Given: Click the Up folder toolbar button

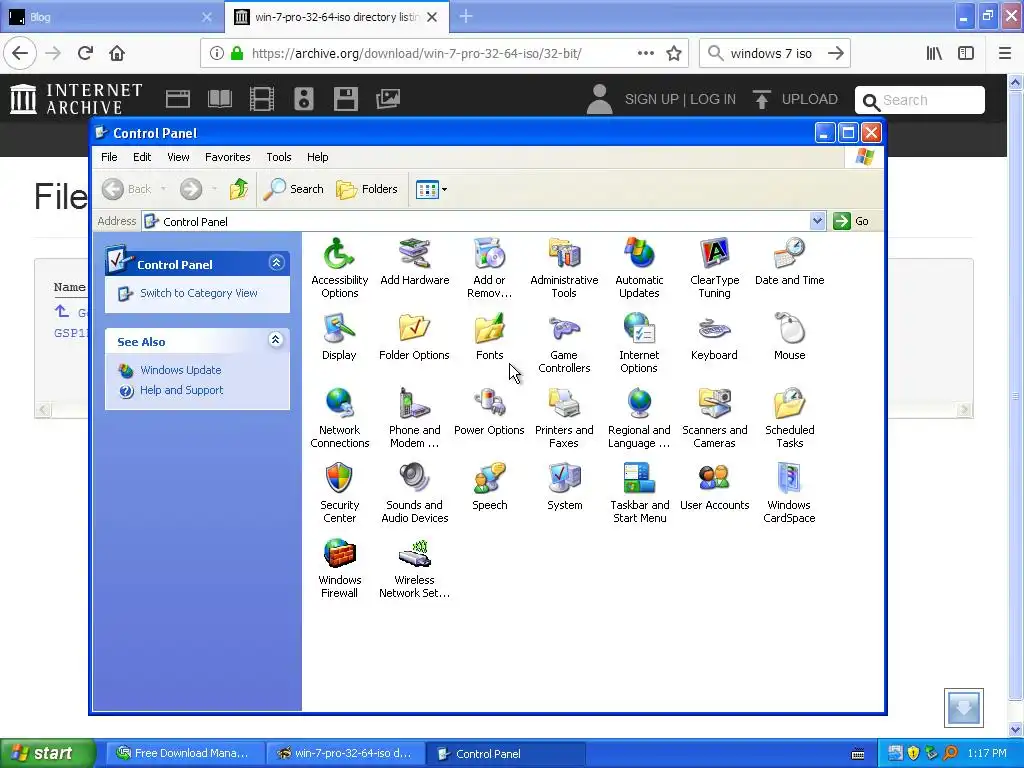Looking at the screenshot, I should tap(239, 189).
